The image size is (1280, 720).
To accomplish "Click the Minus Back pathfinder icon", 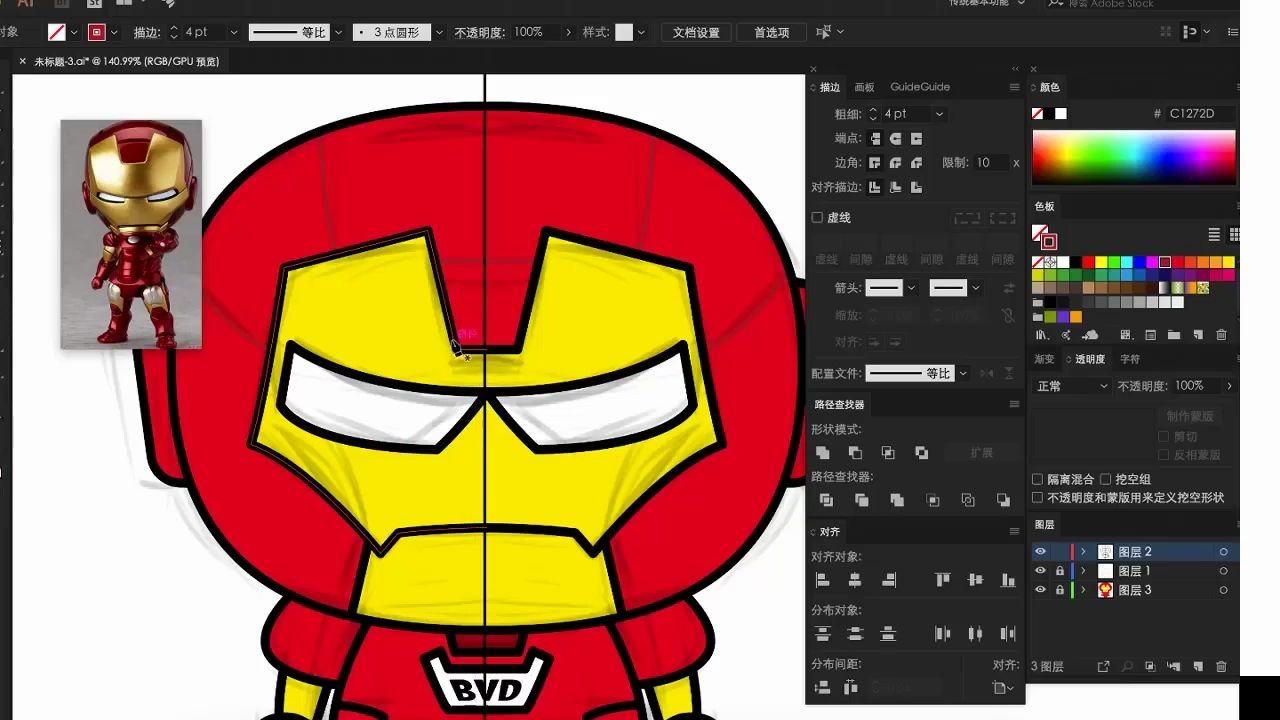I will coord(1003,500).
